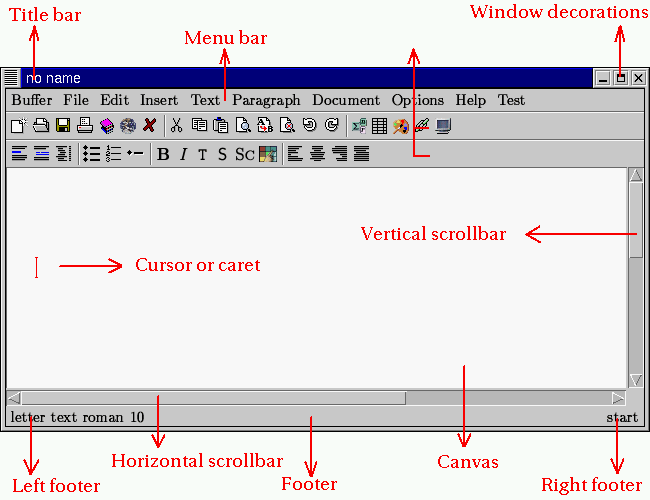This screenshot has width=650, height=500.
Task: Click the new document icon
Action: pos(18,126)
